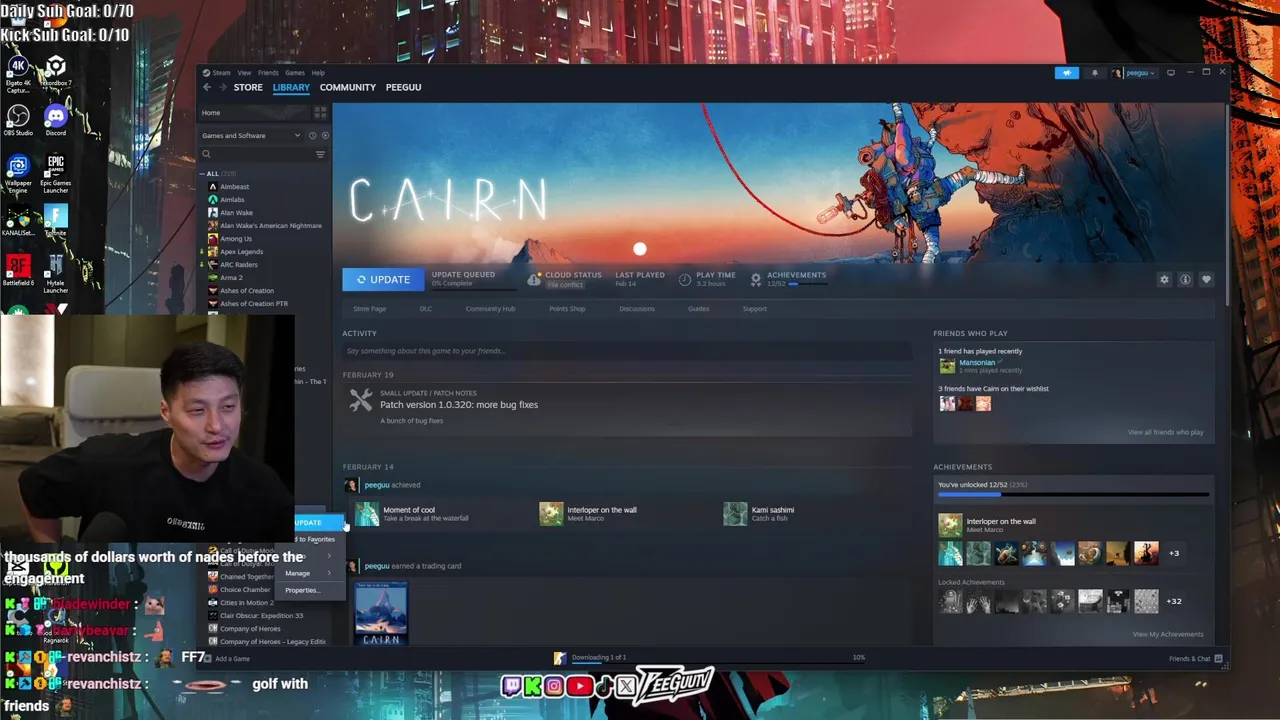Open the Support link
The width and height of the screenshot is (1280, 720).
[x=755, y=309]
